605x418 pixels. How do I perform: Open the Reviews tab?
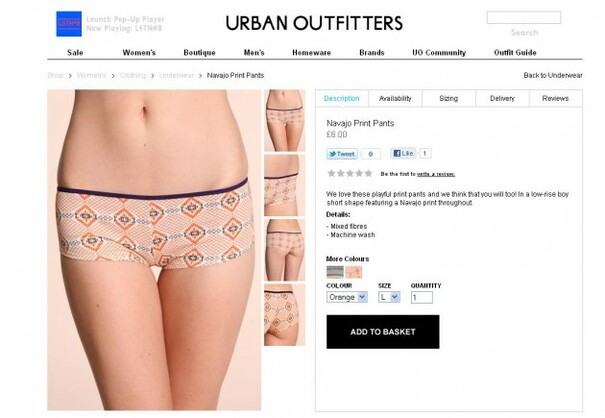(556, 98)
